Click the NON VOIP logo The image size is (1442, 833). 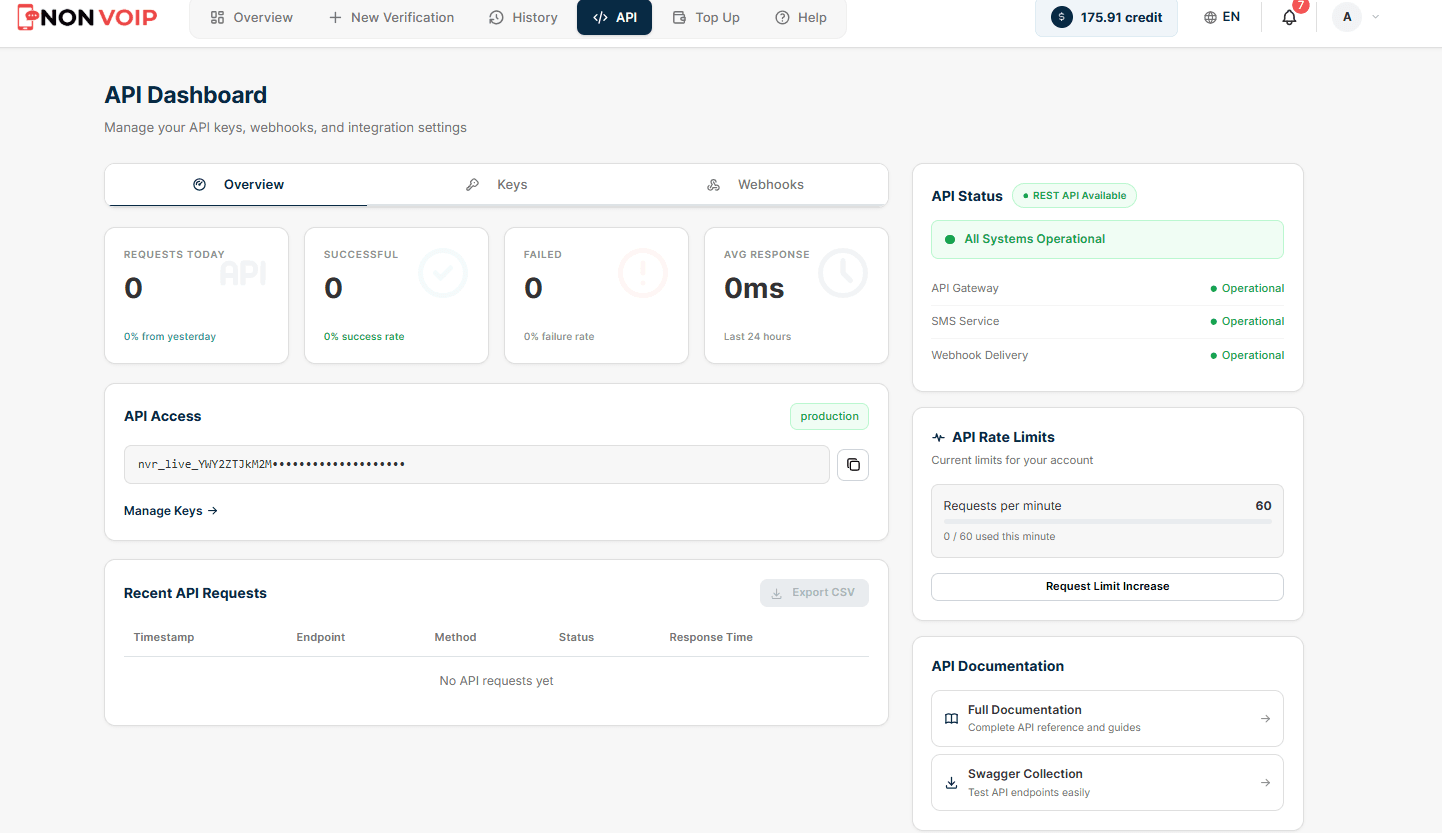(x=87, y=17)
